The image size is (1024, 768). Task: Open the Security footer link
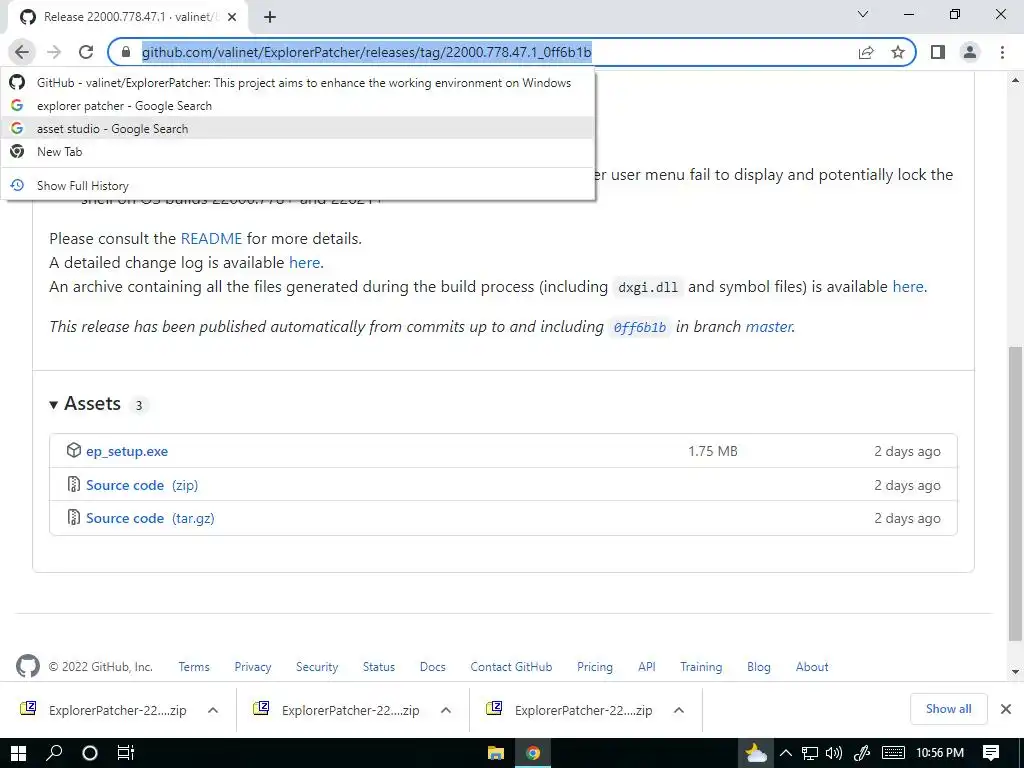[x=317, y=667]
